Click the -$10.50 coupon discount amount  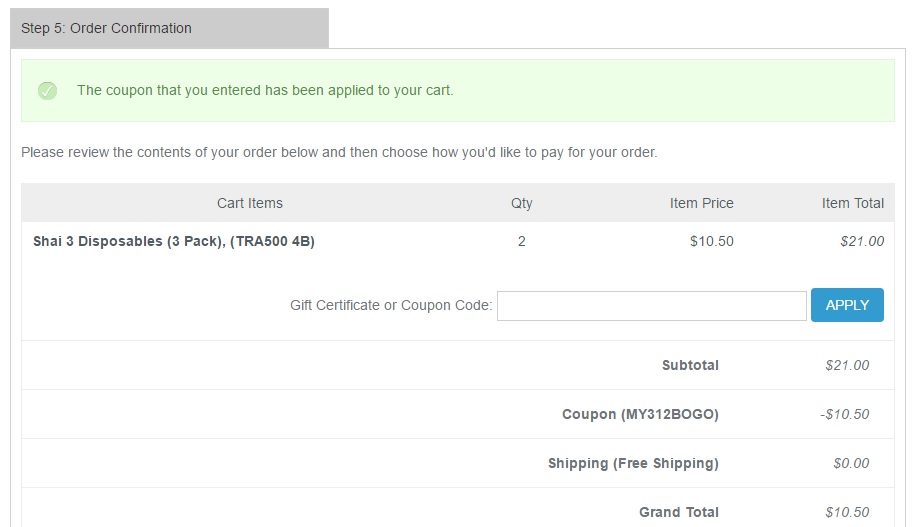pos(845,414)
